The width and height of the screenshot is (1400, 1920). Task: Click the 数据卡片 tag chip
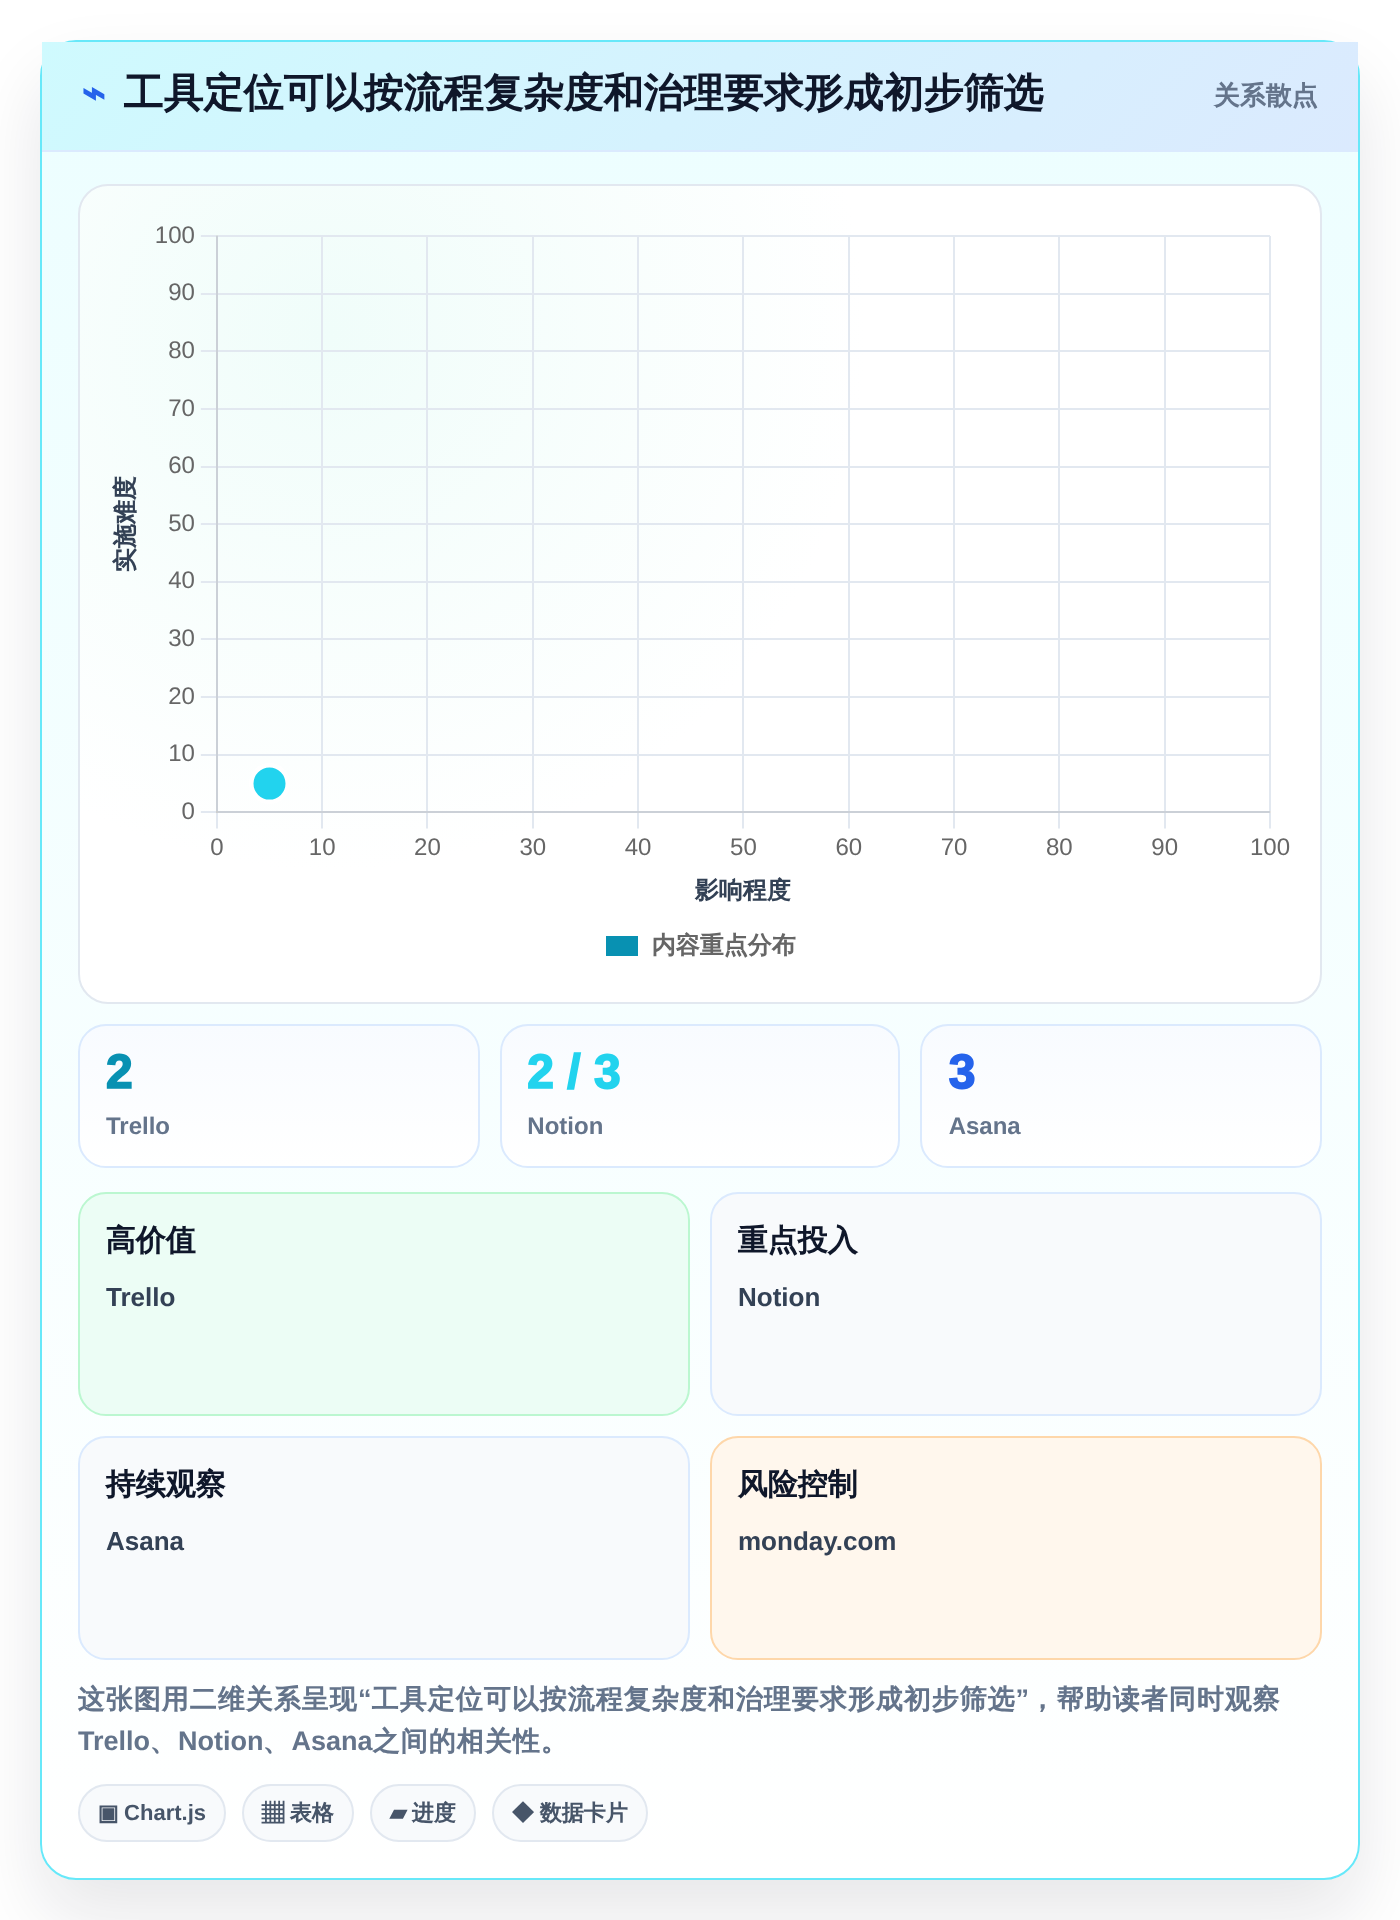(570, 1813)
